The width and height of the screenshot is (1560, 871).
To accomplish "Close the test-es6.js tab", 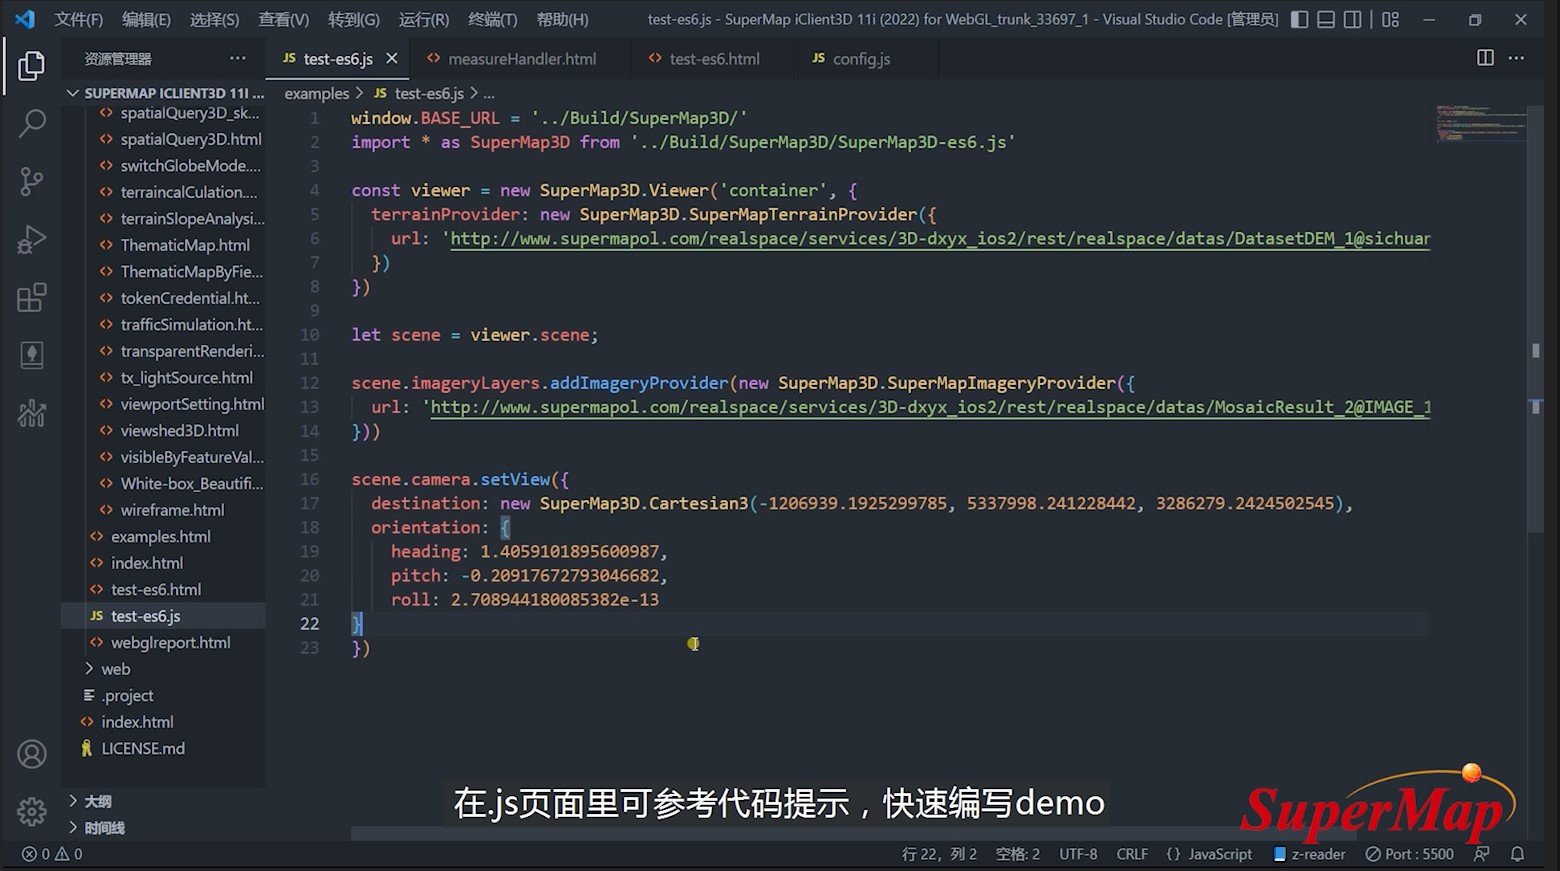I will click(392, 58).
